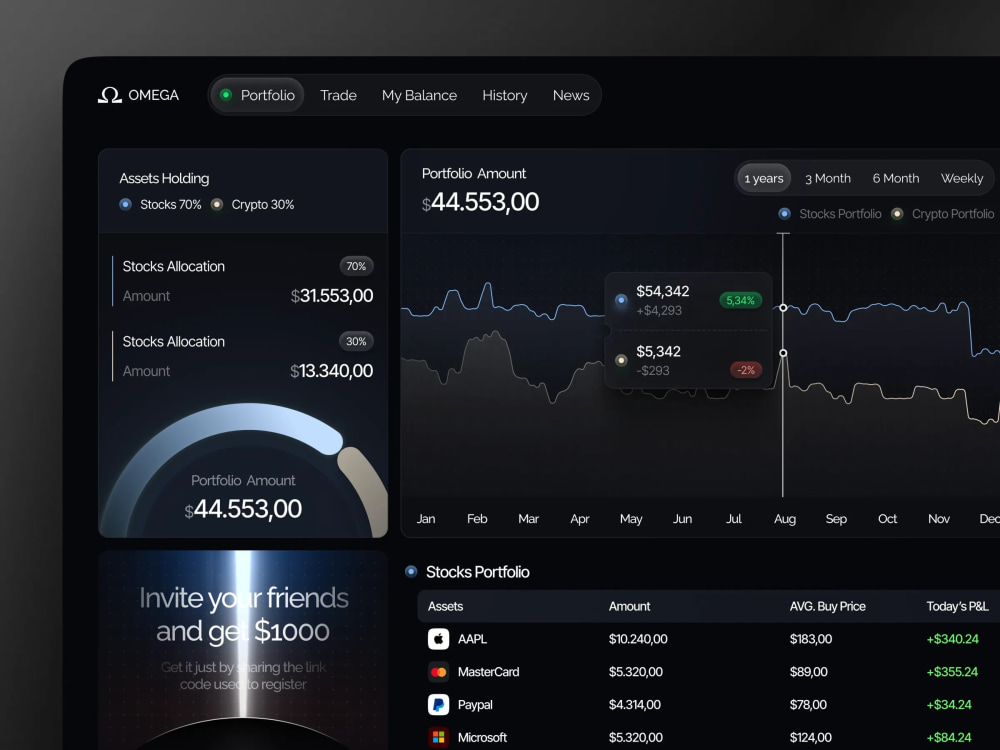Click MasterCard buy price $89,00
The image size is (1000, 750).
pos(808,672)
